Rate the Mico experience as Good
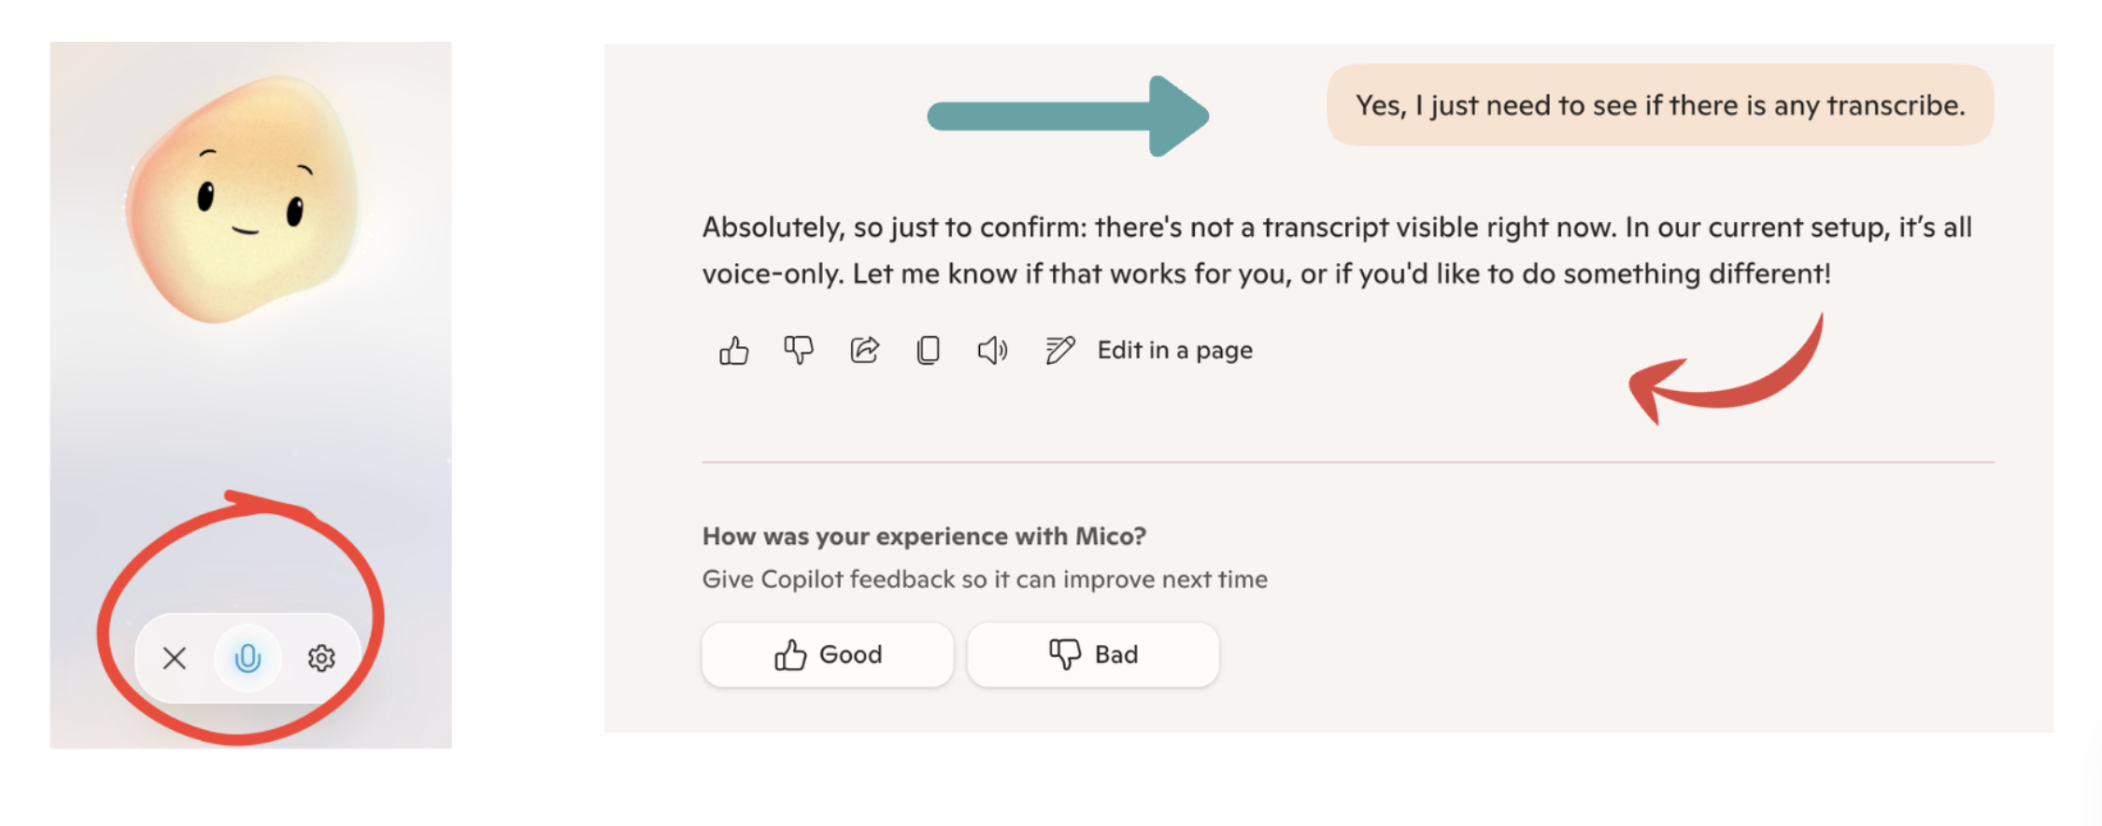Viewport: 2102px width, 826px height. pos(828,655)
